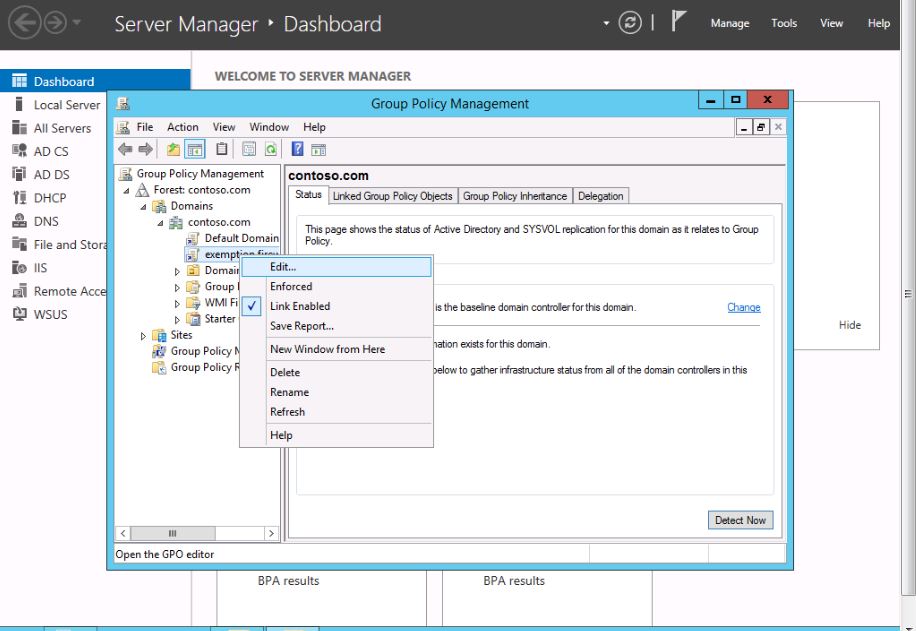Click the Refresh icon in GPMC toolbar
The image size is (916, 631).
271,150
